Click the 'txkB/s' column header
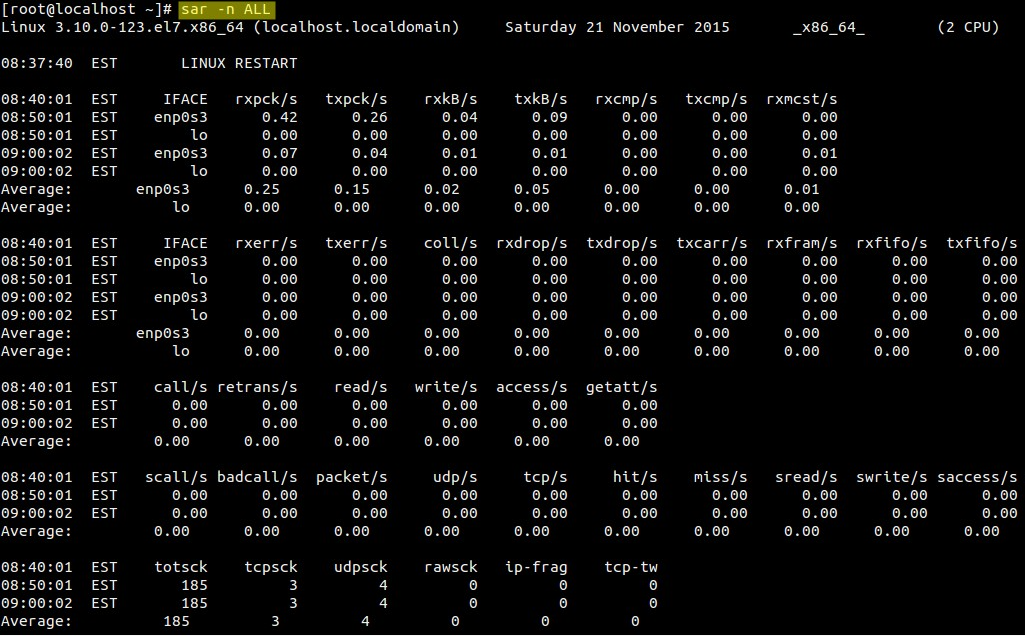Screen dimensions: 1025x636 [x=541, y=99]
